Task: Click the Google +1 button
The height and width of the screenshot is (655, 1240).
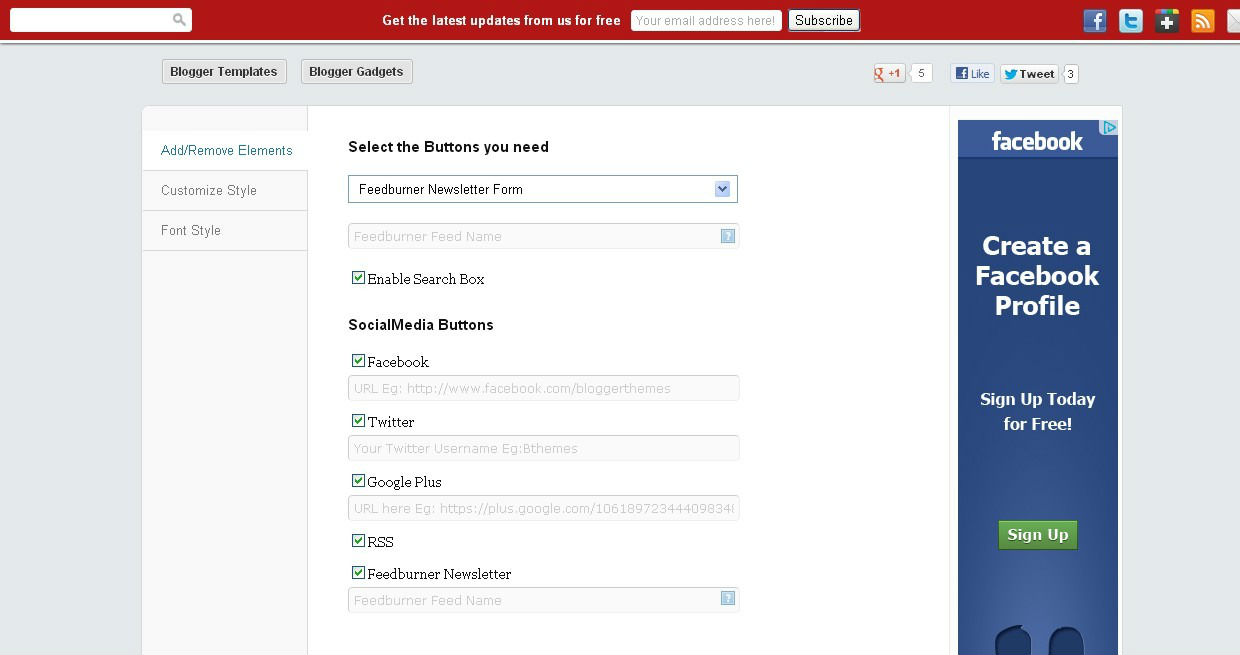Action: (x=889, y=73)
